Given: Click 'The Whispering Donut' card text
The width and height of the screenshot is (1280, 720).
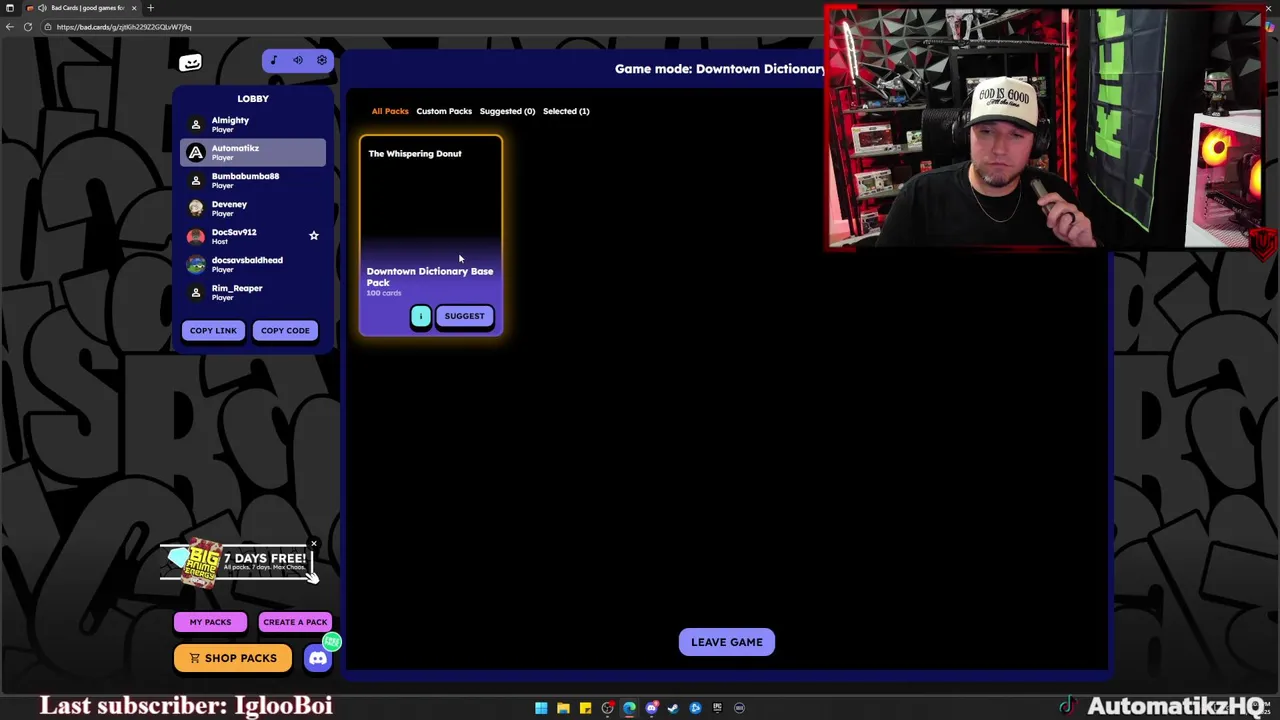Looking at the screenshot, I should pyautogui.click(x=415, y=154).
